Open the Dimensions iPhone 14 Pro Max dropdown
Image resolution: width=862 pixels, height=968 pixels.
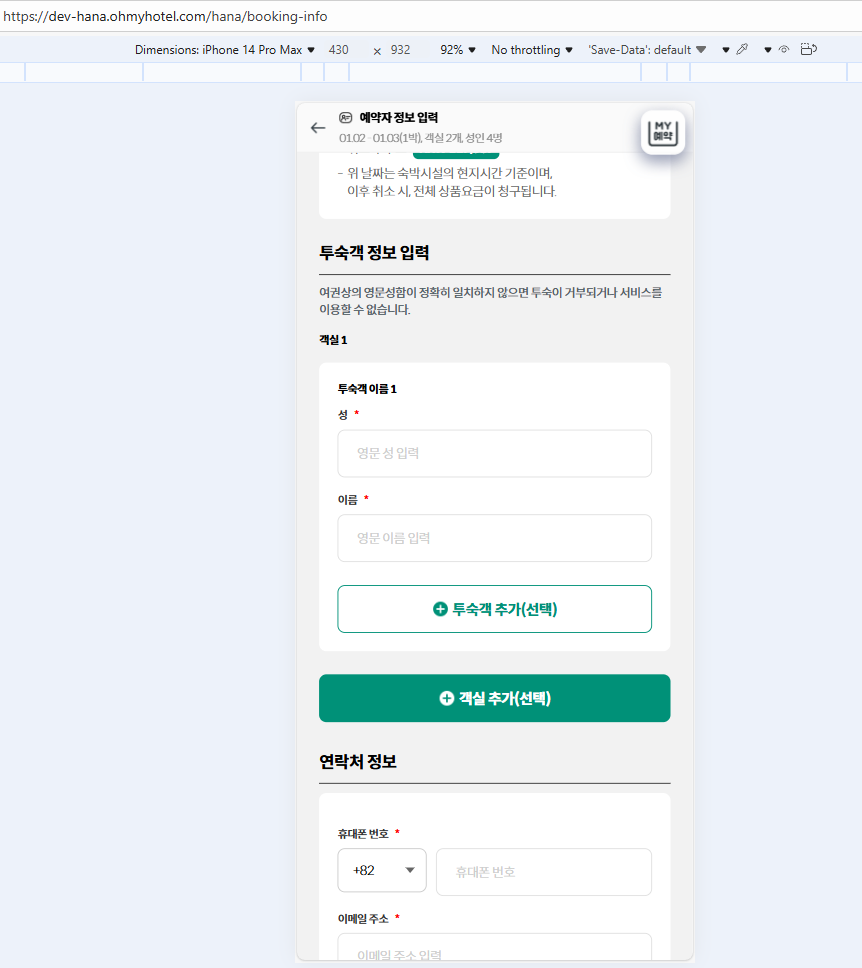[x=225, y=50]
